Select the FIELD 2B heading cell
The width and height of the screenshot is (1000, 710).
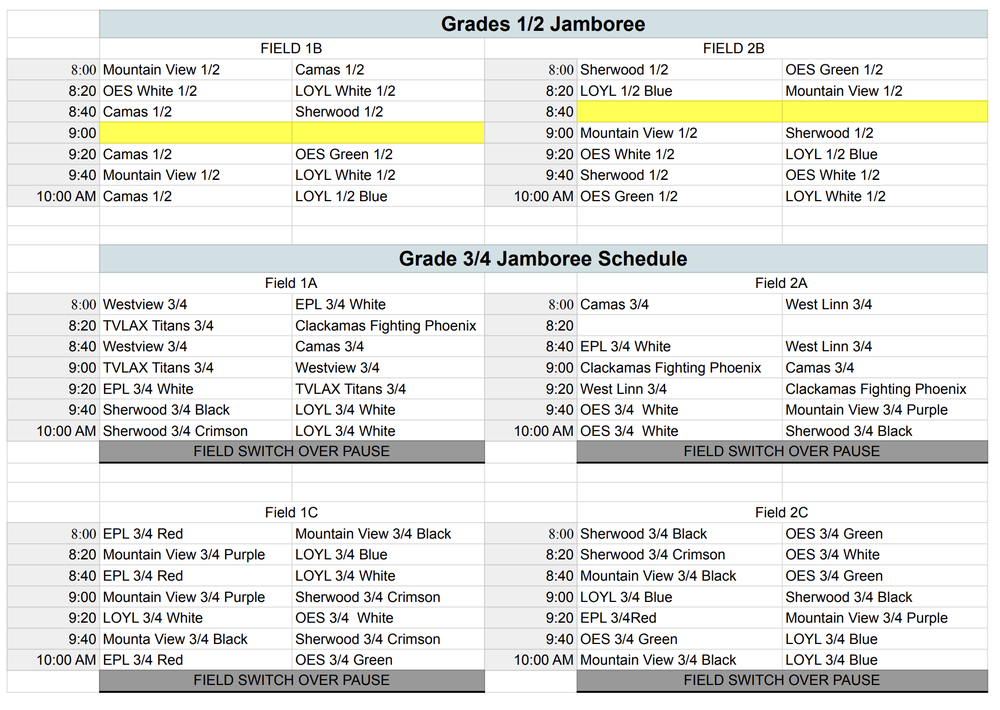[x=735, y=48]
